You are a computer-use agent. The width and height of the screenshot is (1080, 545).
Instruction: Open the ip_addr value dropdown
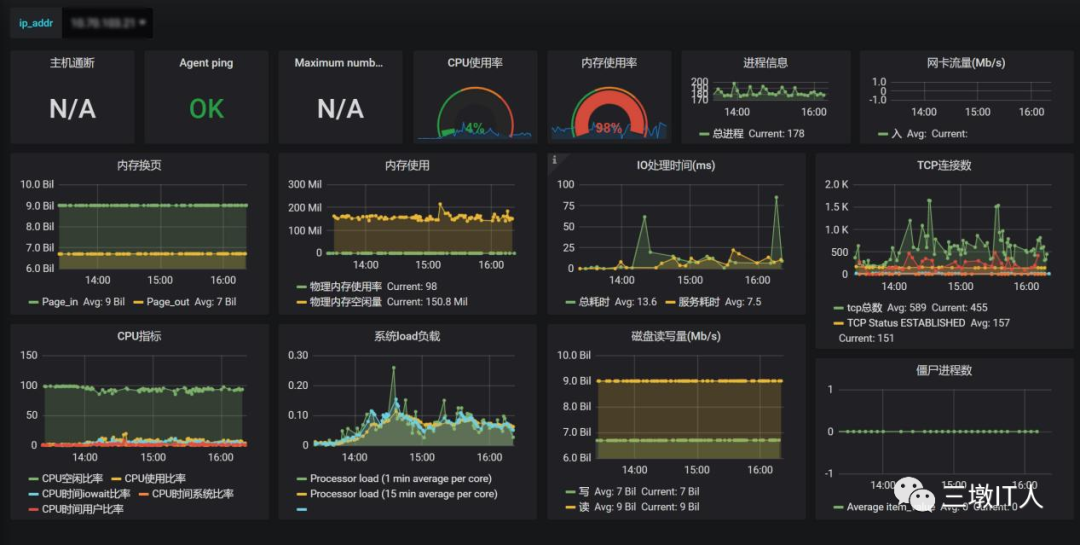pos(107,23)
